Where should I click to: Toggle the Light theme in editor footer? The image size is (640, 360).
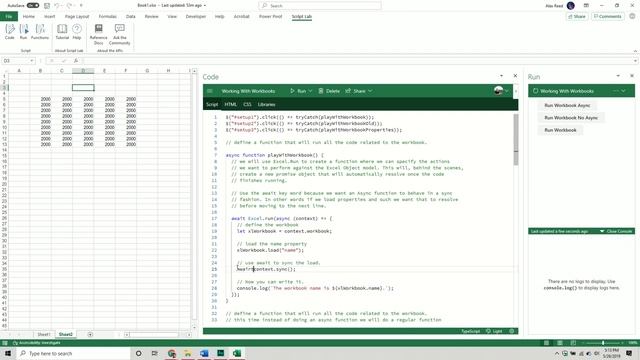494,331
